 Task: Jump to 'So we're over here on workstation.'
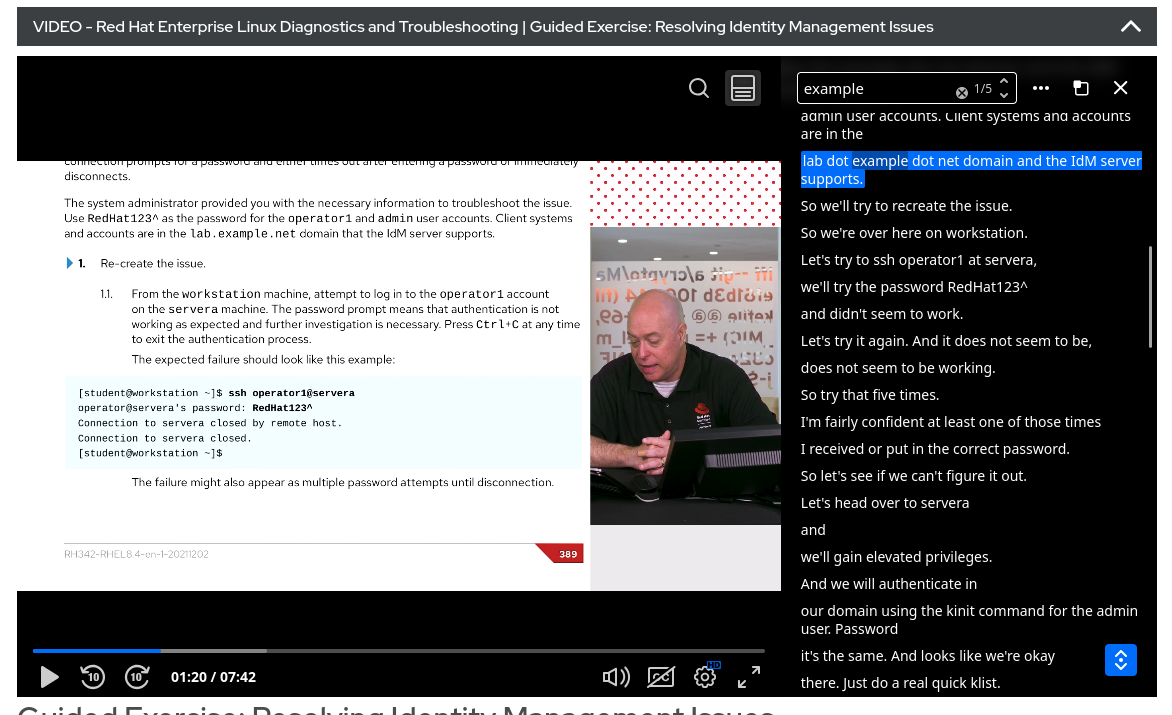913,233
